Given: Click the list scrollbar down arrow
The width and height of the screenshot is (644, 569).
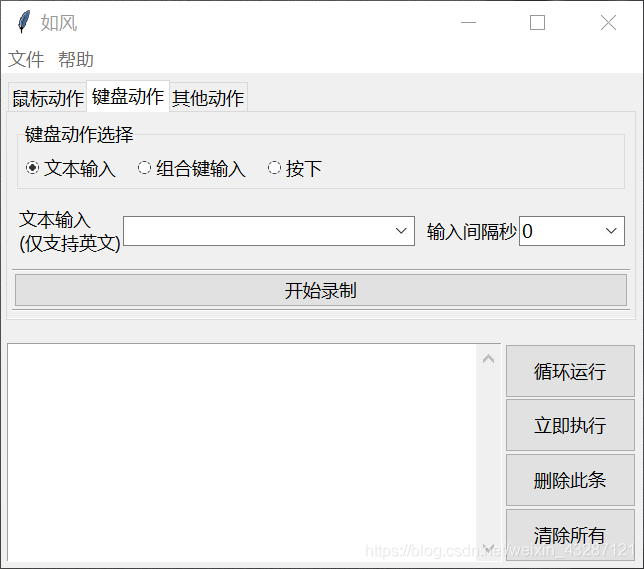Looking at the screenshot, I should point(488,548).
